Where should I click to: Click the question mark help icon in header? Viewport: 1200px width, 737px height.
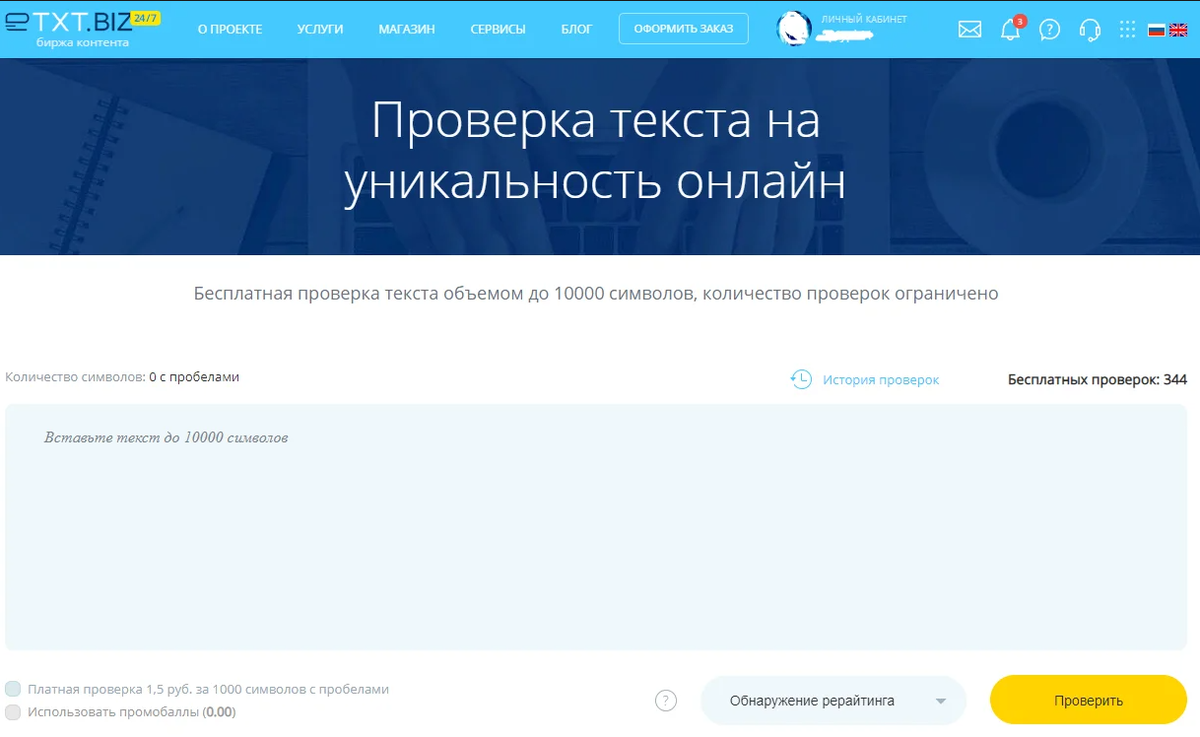1049,30
